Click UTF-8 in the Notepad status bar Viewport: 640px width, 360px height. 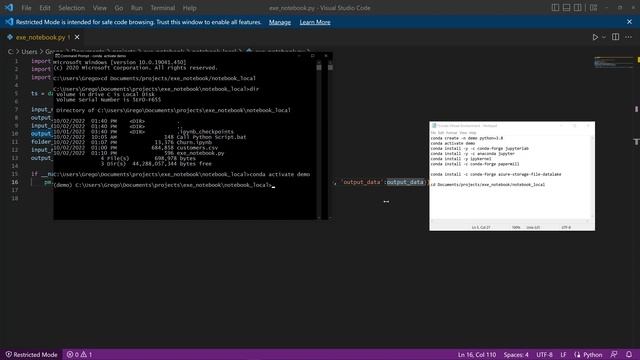pyautogui.click(x=566, y=227)
